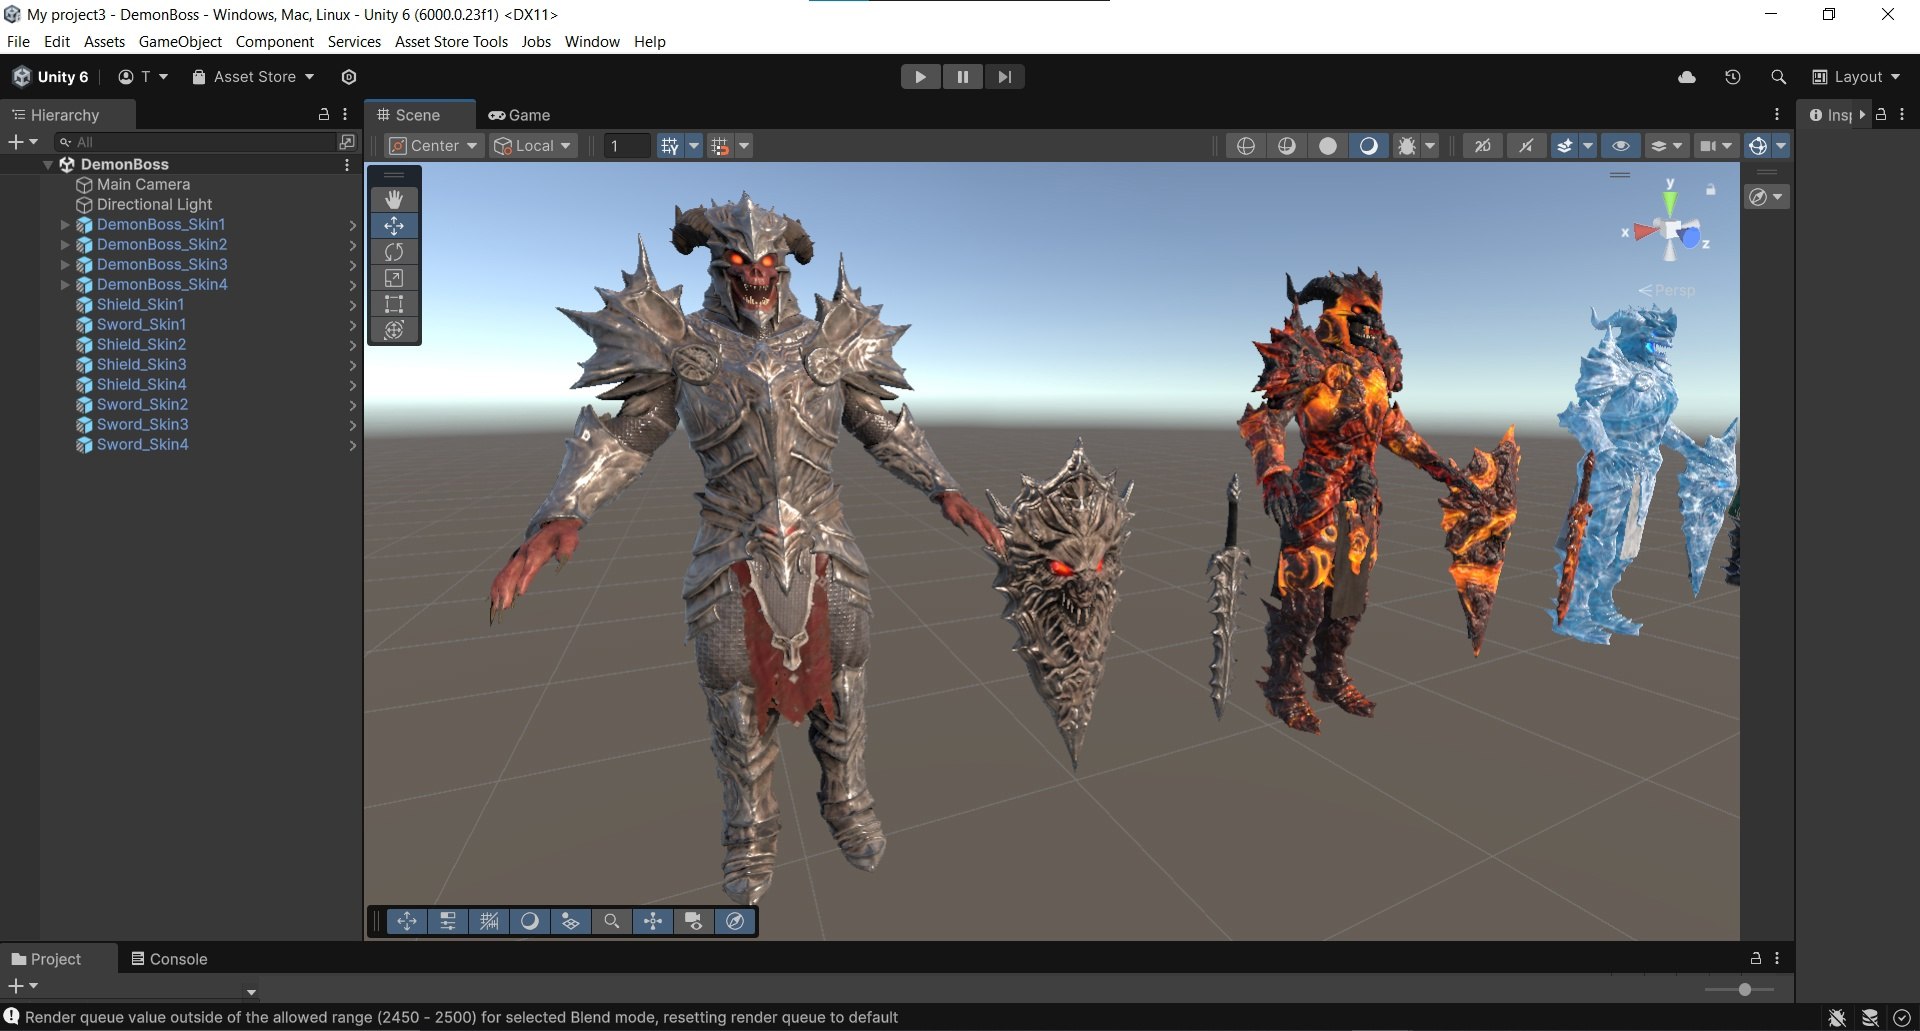Viewport: 1920px width, 1031px height.
Task: Click the tool settings overlay button
Action: click(x=448, y=921)
